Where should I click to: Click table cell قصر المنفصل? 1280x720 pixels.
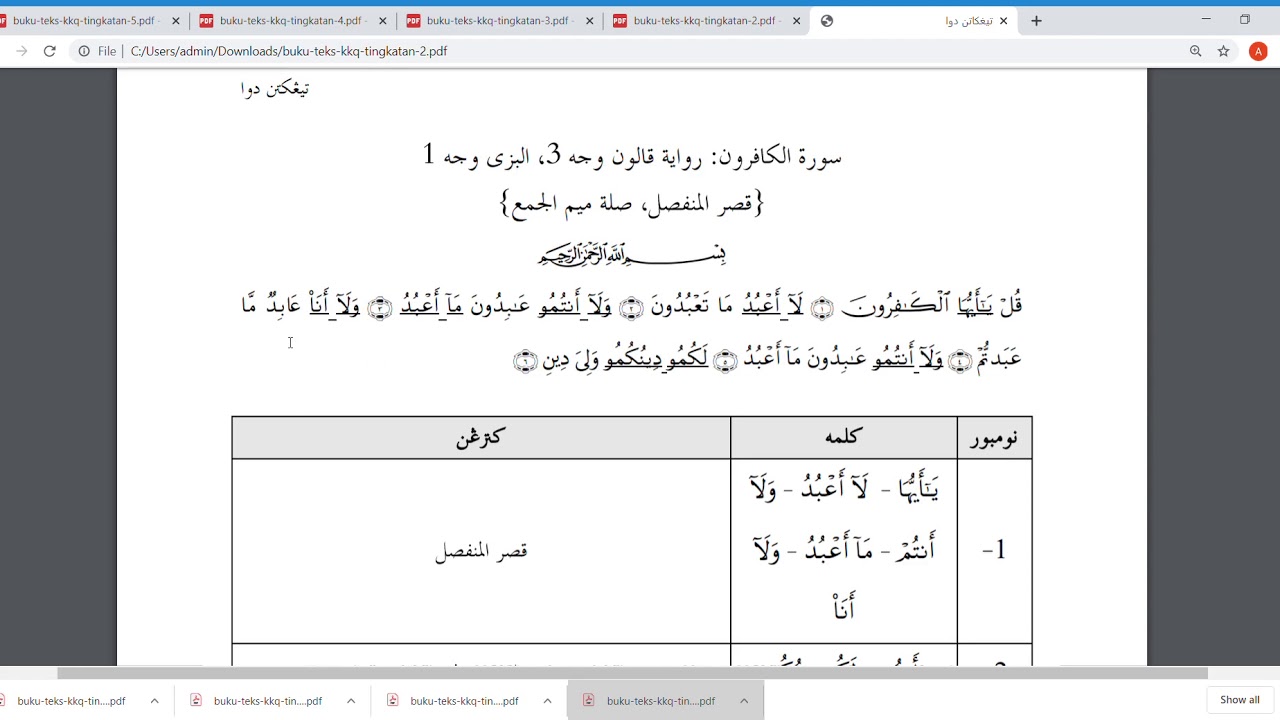[x=481, y=551]
